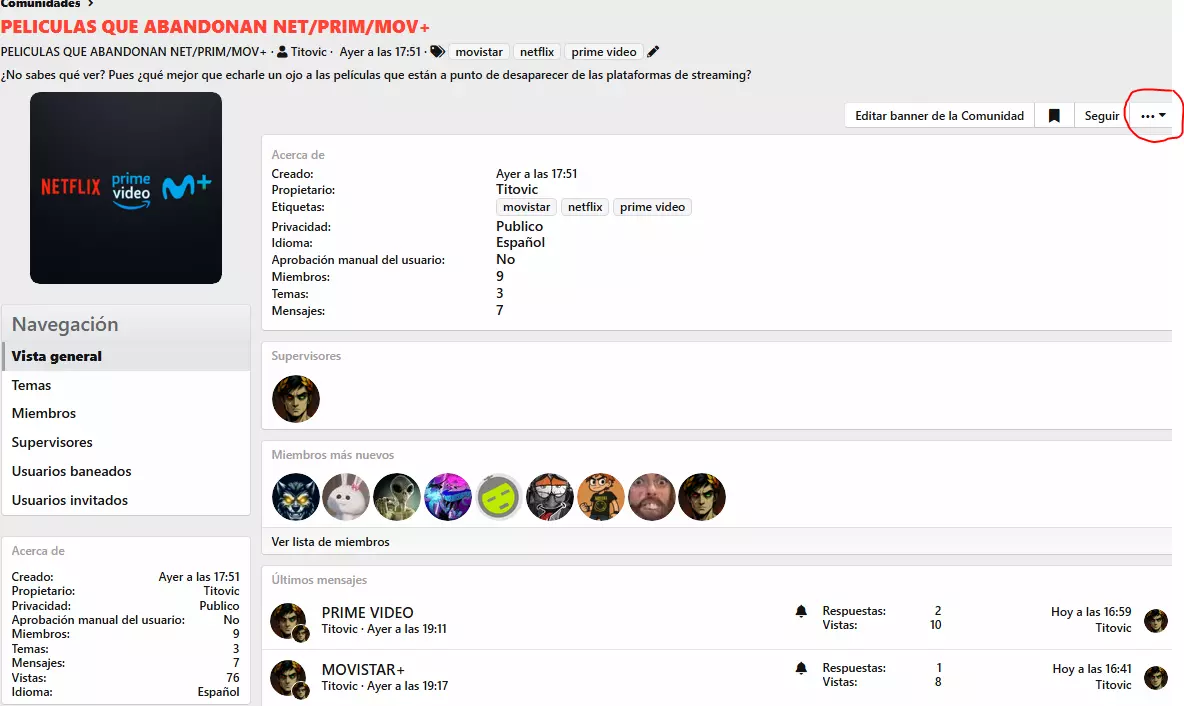Click the Seguir button
This screenshot has height=706, width=1184.
(x=1102, y=116)
